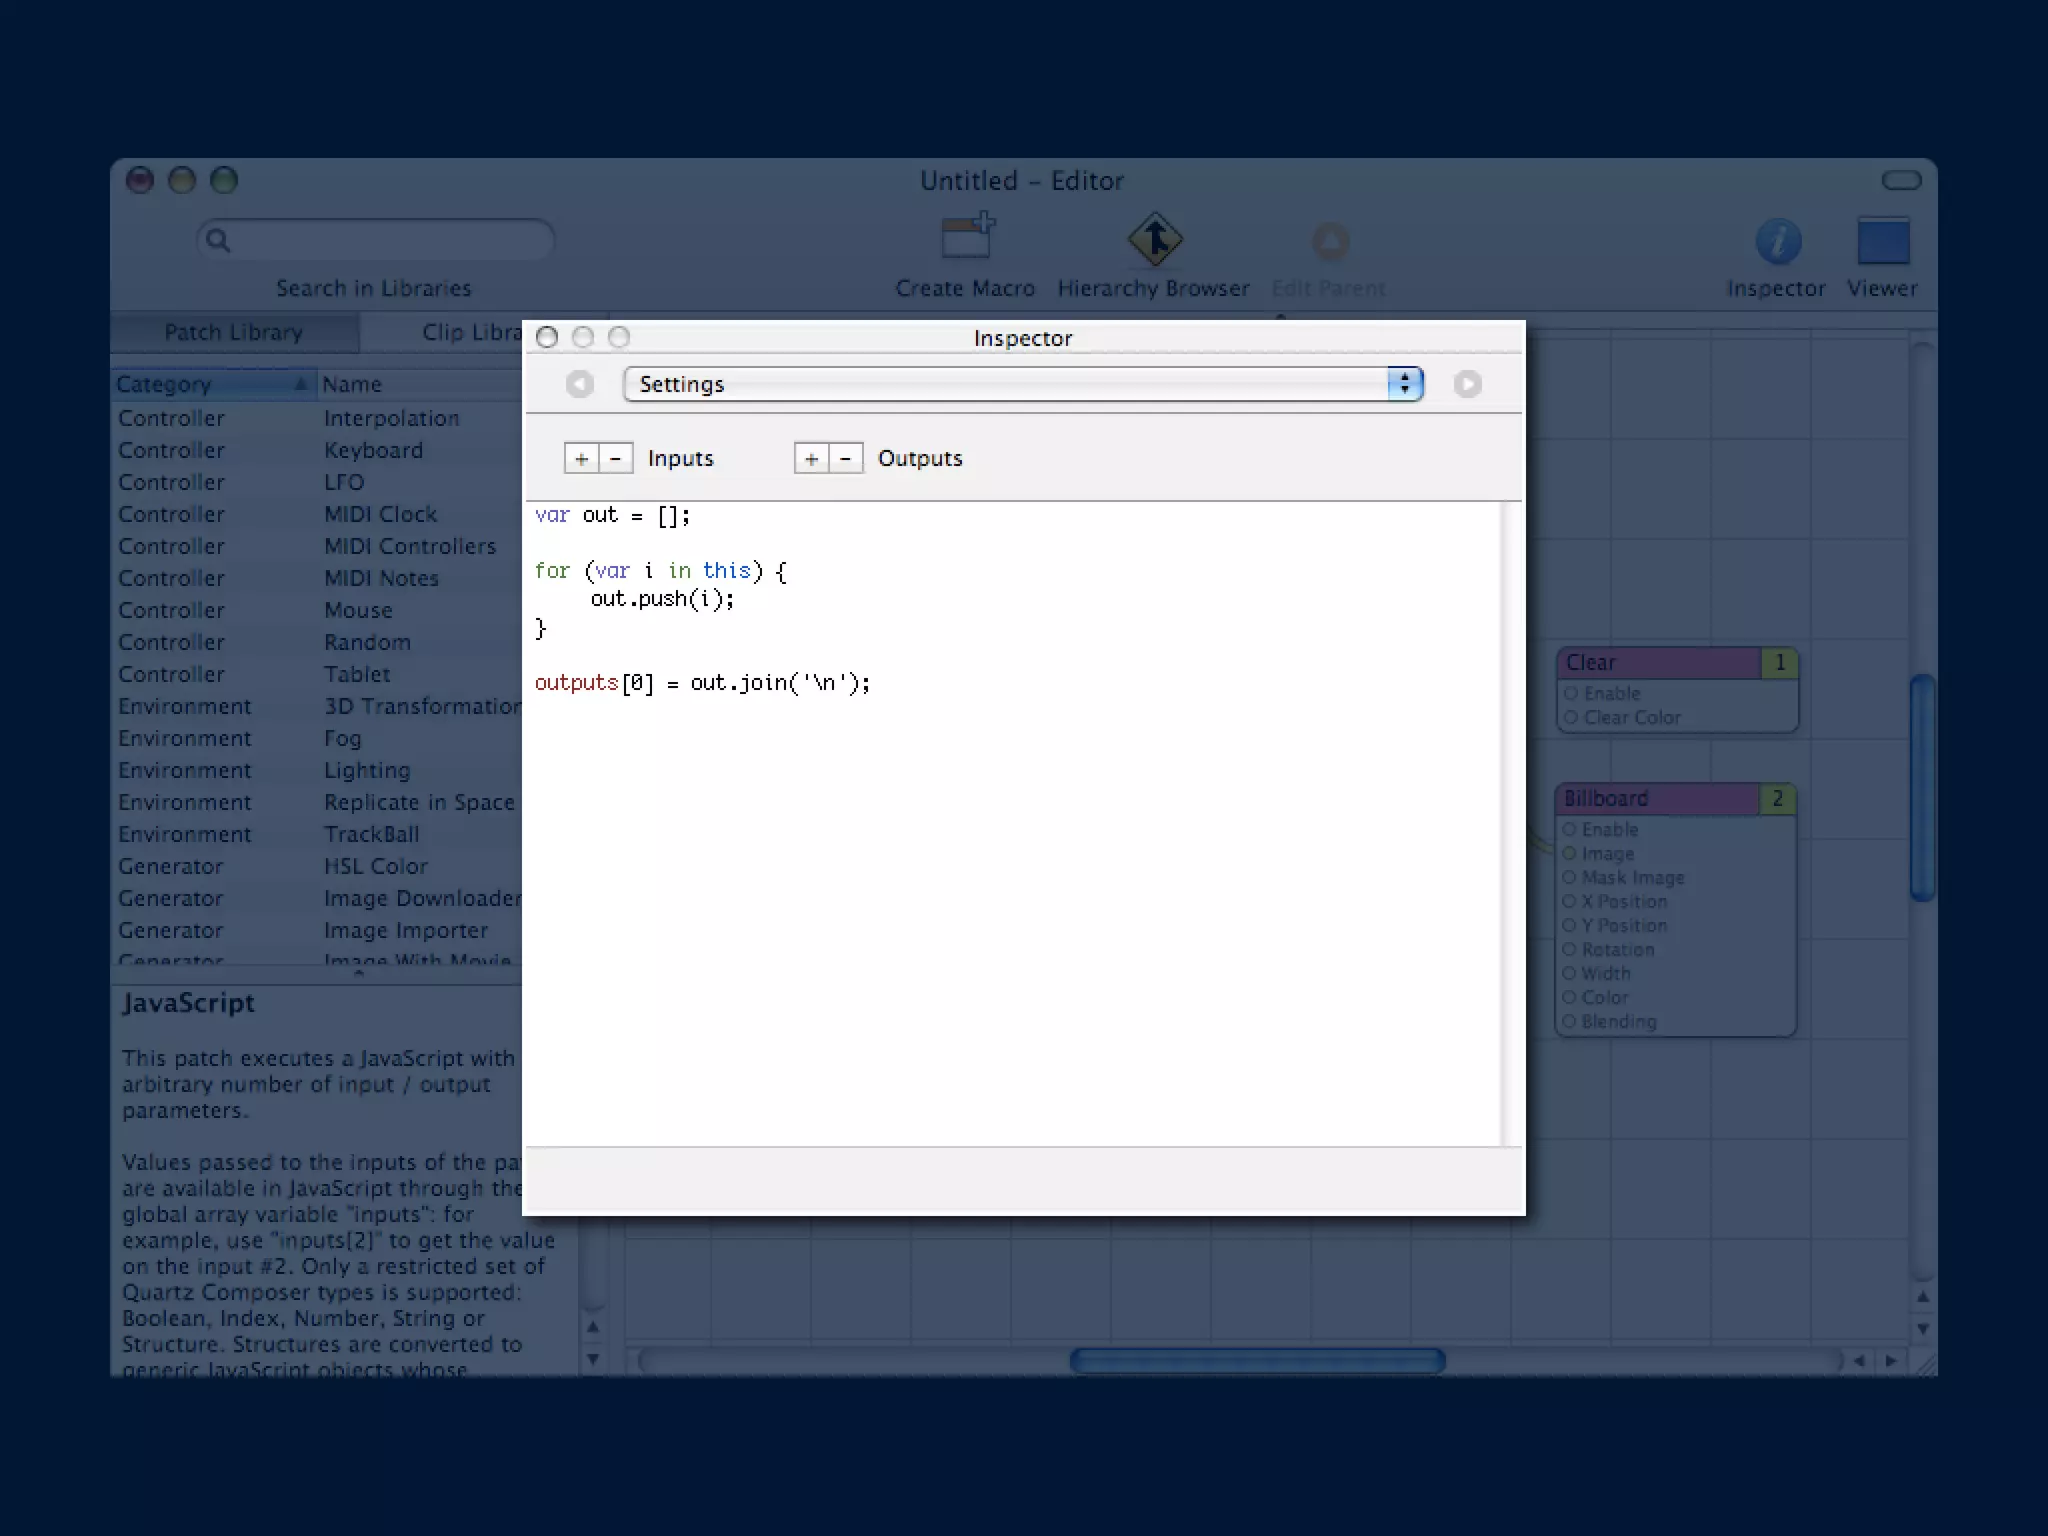Select the Keyboard patch row

[316, 450]
